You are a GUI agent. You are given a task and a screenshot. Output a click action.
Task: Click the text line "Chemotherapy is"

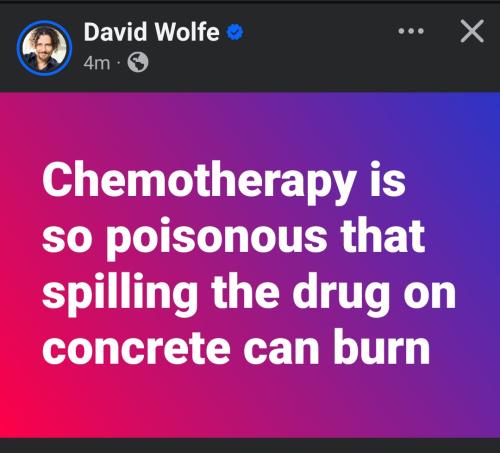(x=224, y=182)
